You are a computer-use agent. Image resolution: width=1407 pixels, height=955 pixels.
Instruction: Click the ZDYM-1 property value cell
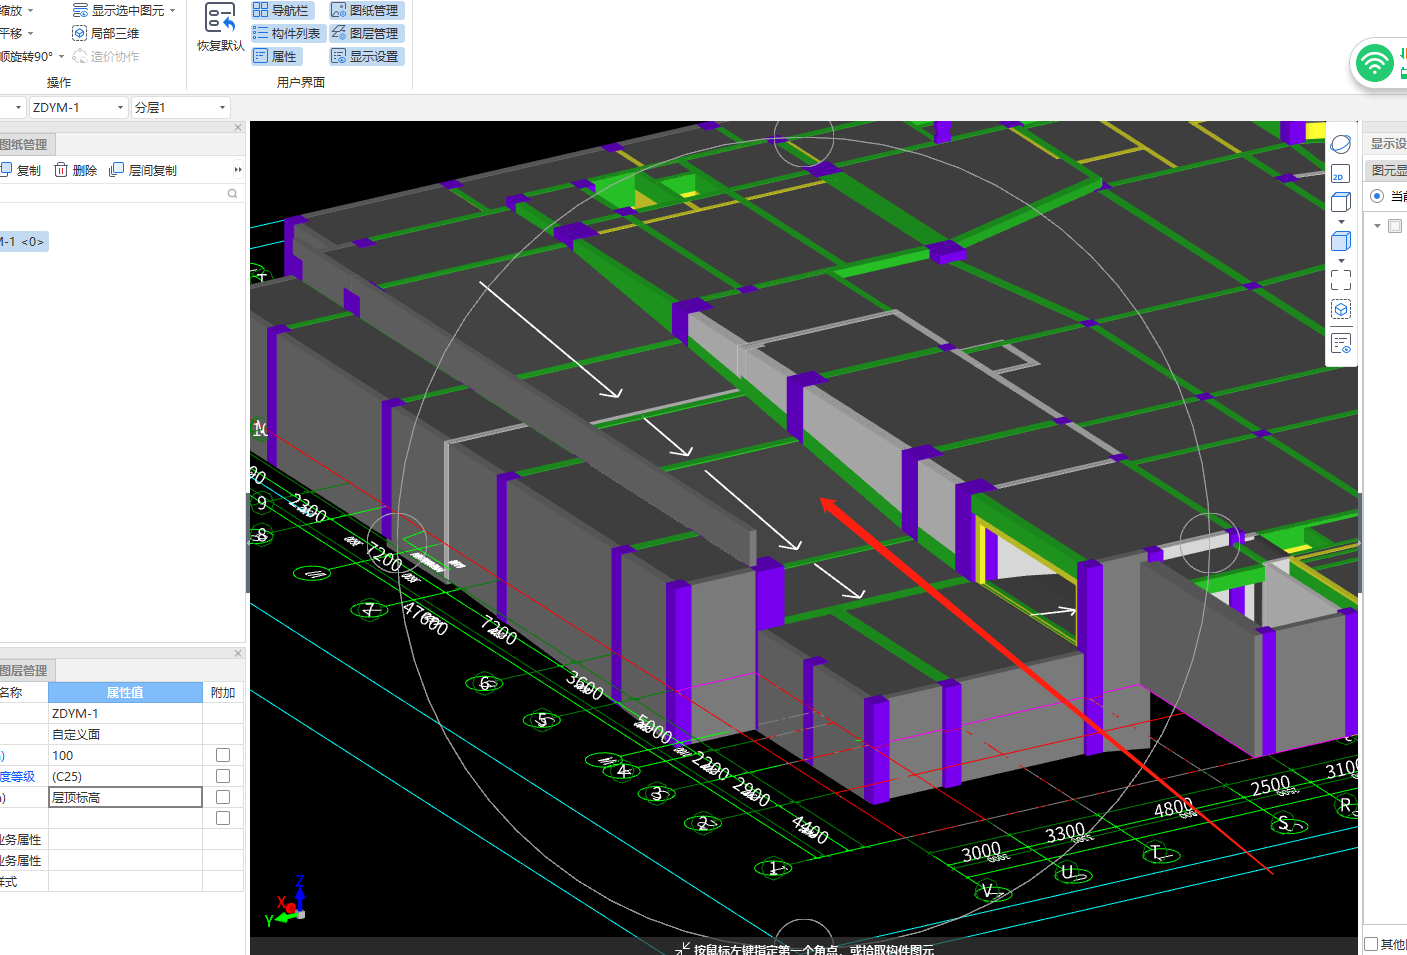pyautogui.click(x=125, y=713)
